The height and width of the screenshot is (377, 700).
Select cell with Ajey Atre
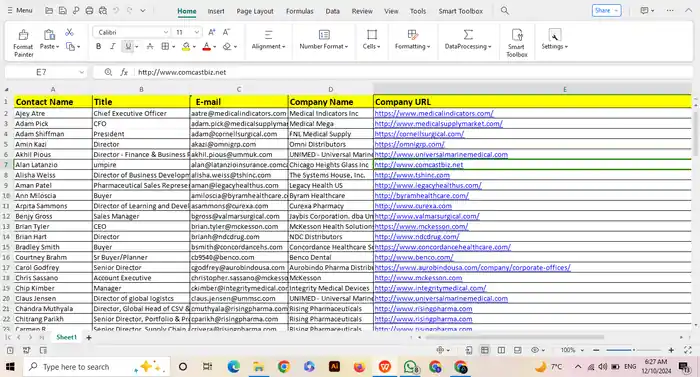tap(53, 113)
